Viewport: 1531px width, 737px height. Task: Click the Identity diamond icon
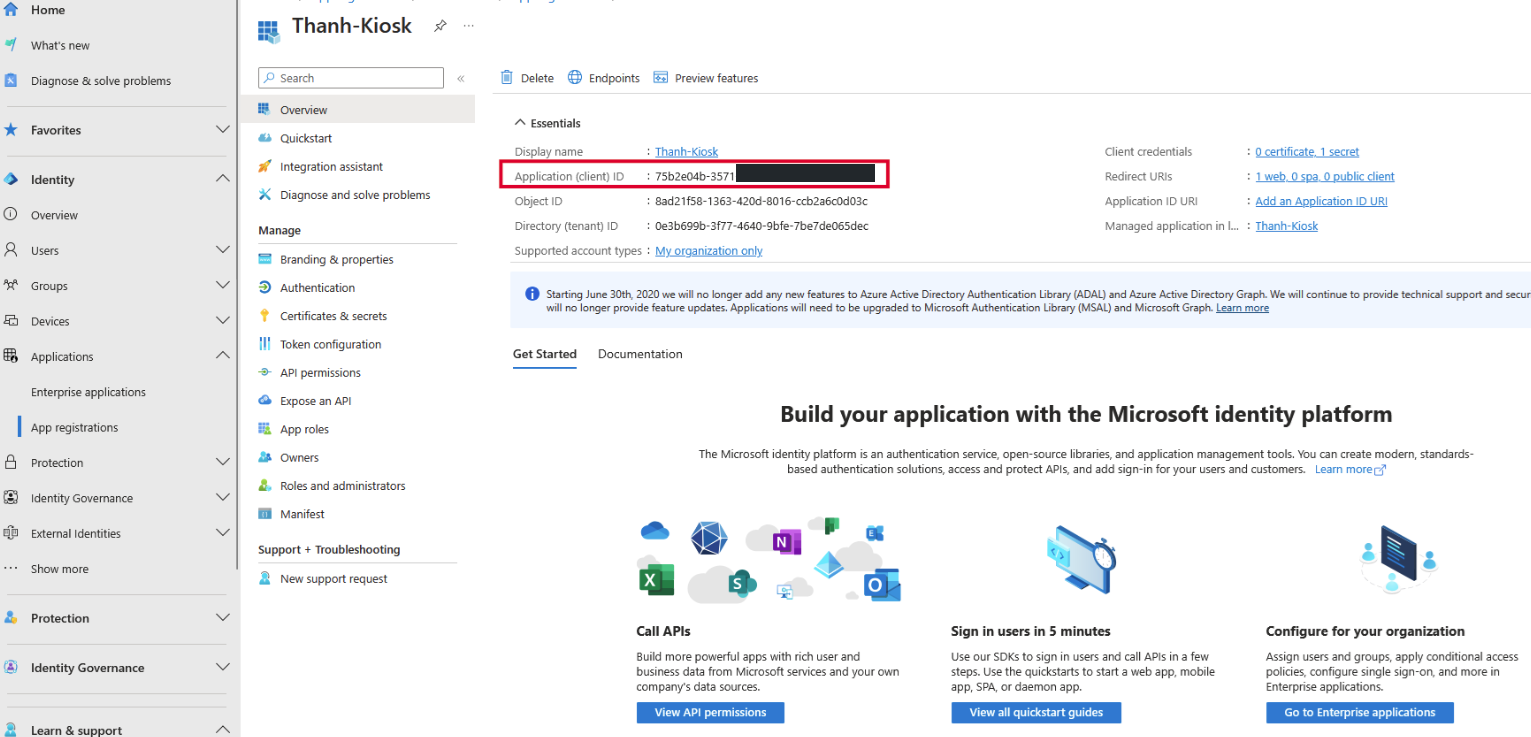[11, 180]
